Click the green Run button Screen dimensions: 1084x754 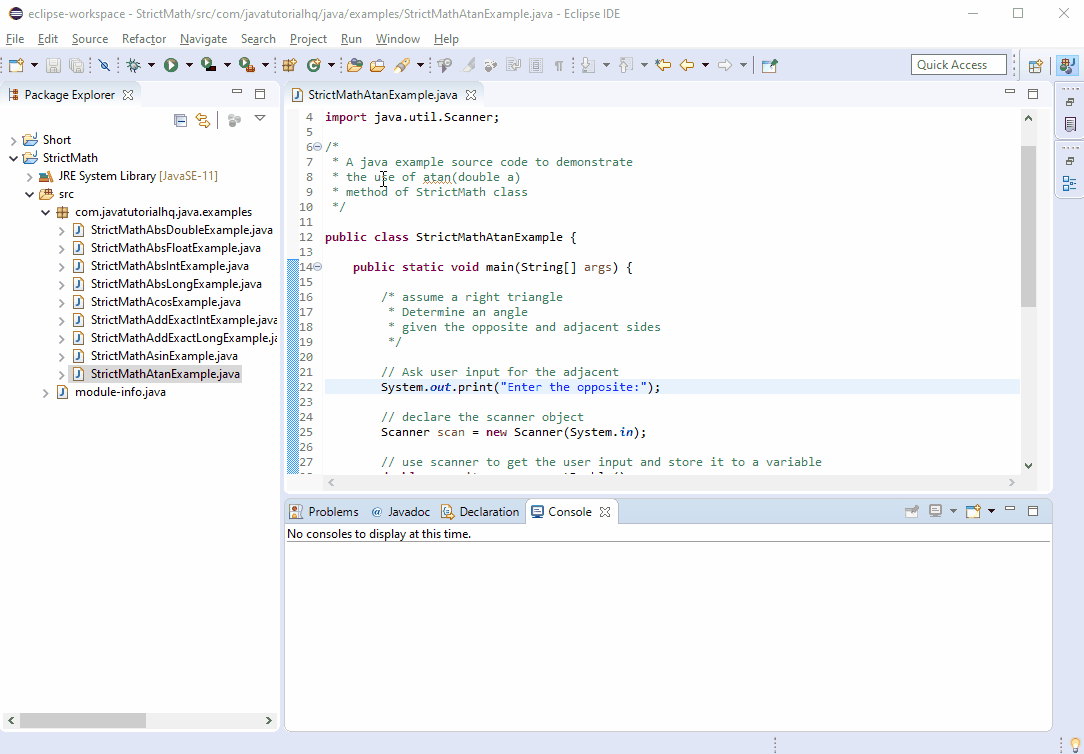tap(171, 65)
